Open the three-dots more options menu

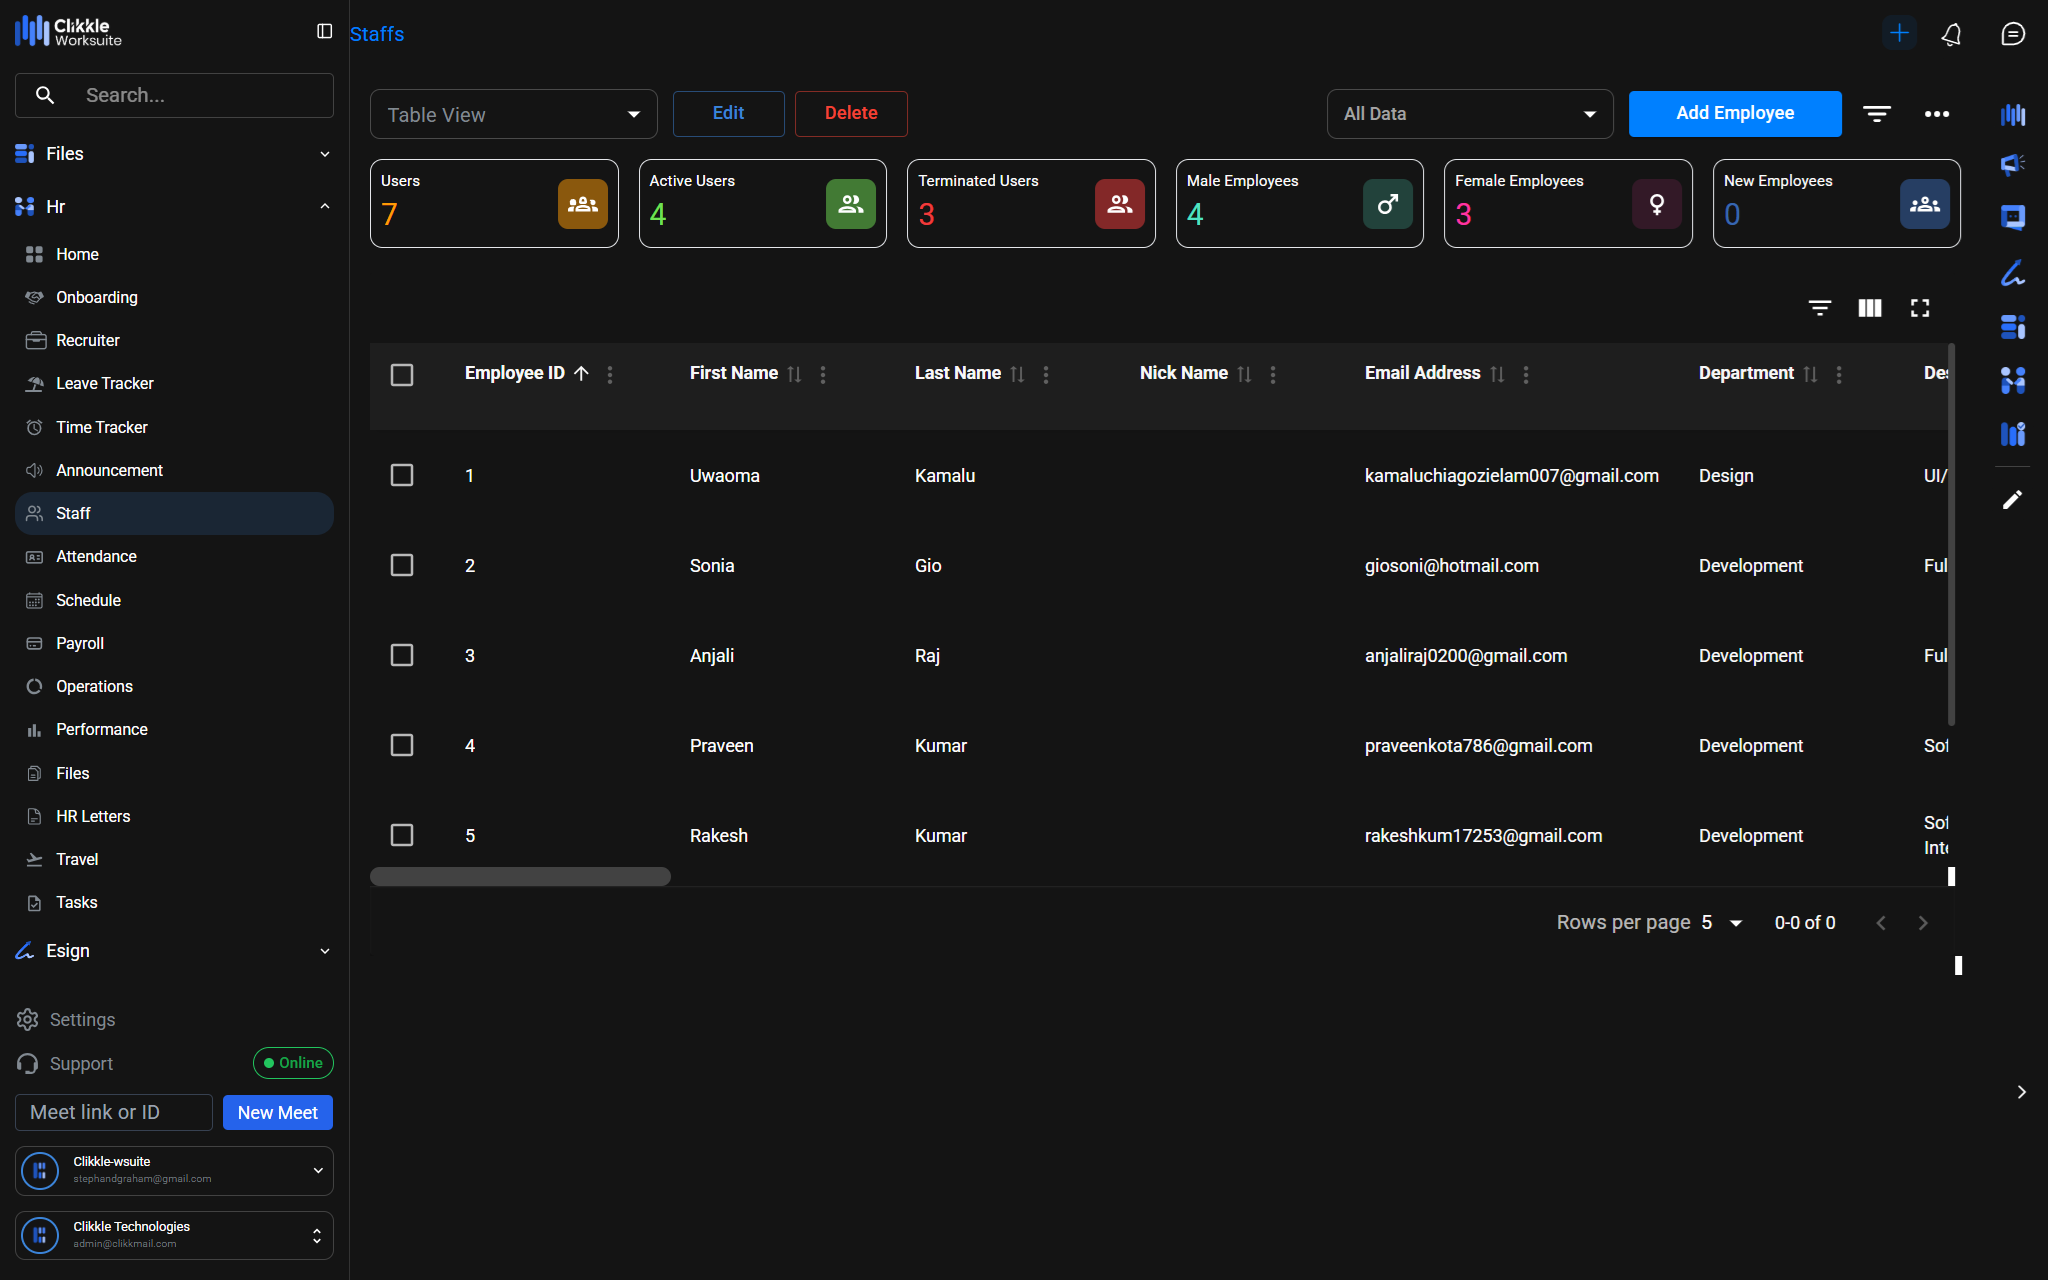(1936, 114)
